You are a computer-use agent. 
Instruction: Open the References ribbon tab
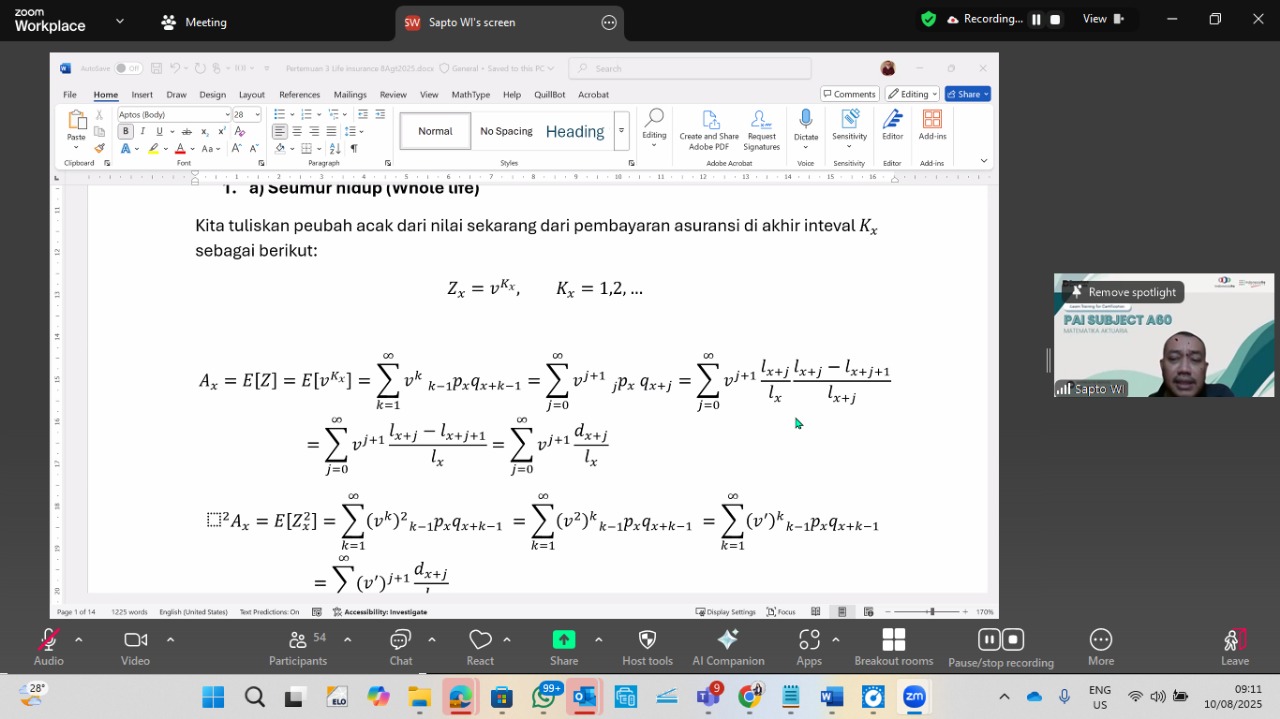299,95
